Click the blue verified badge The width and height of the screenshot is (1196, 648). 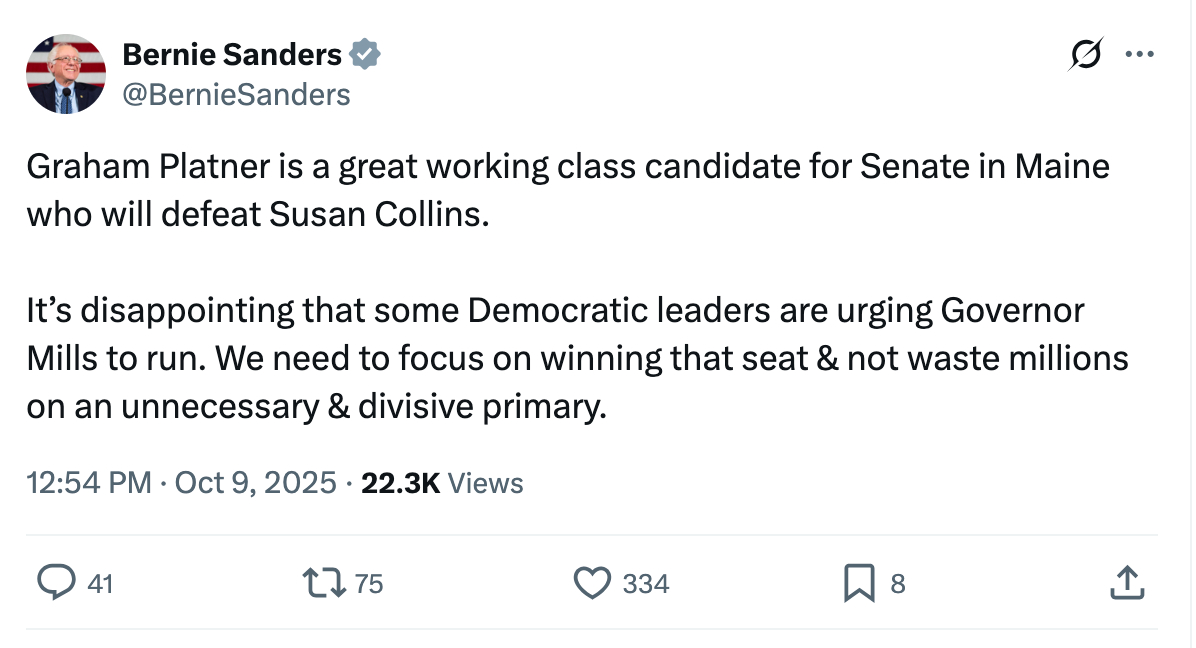364,55
